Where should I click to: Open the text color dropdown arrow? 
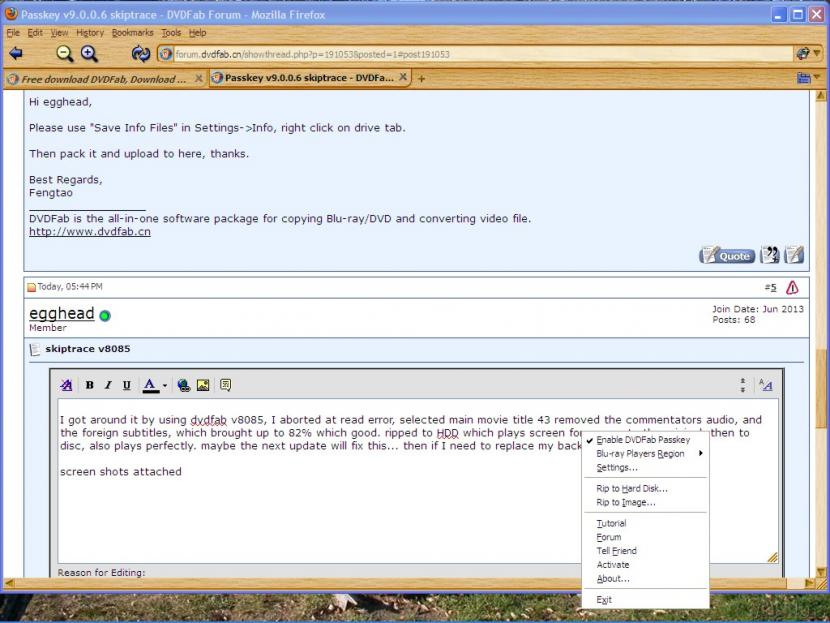click(x=165, y=385)
